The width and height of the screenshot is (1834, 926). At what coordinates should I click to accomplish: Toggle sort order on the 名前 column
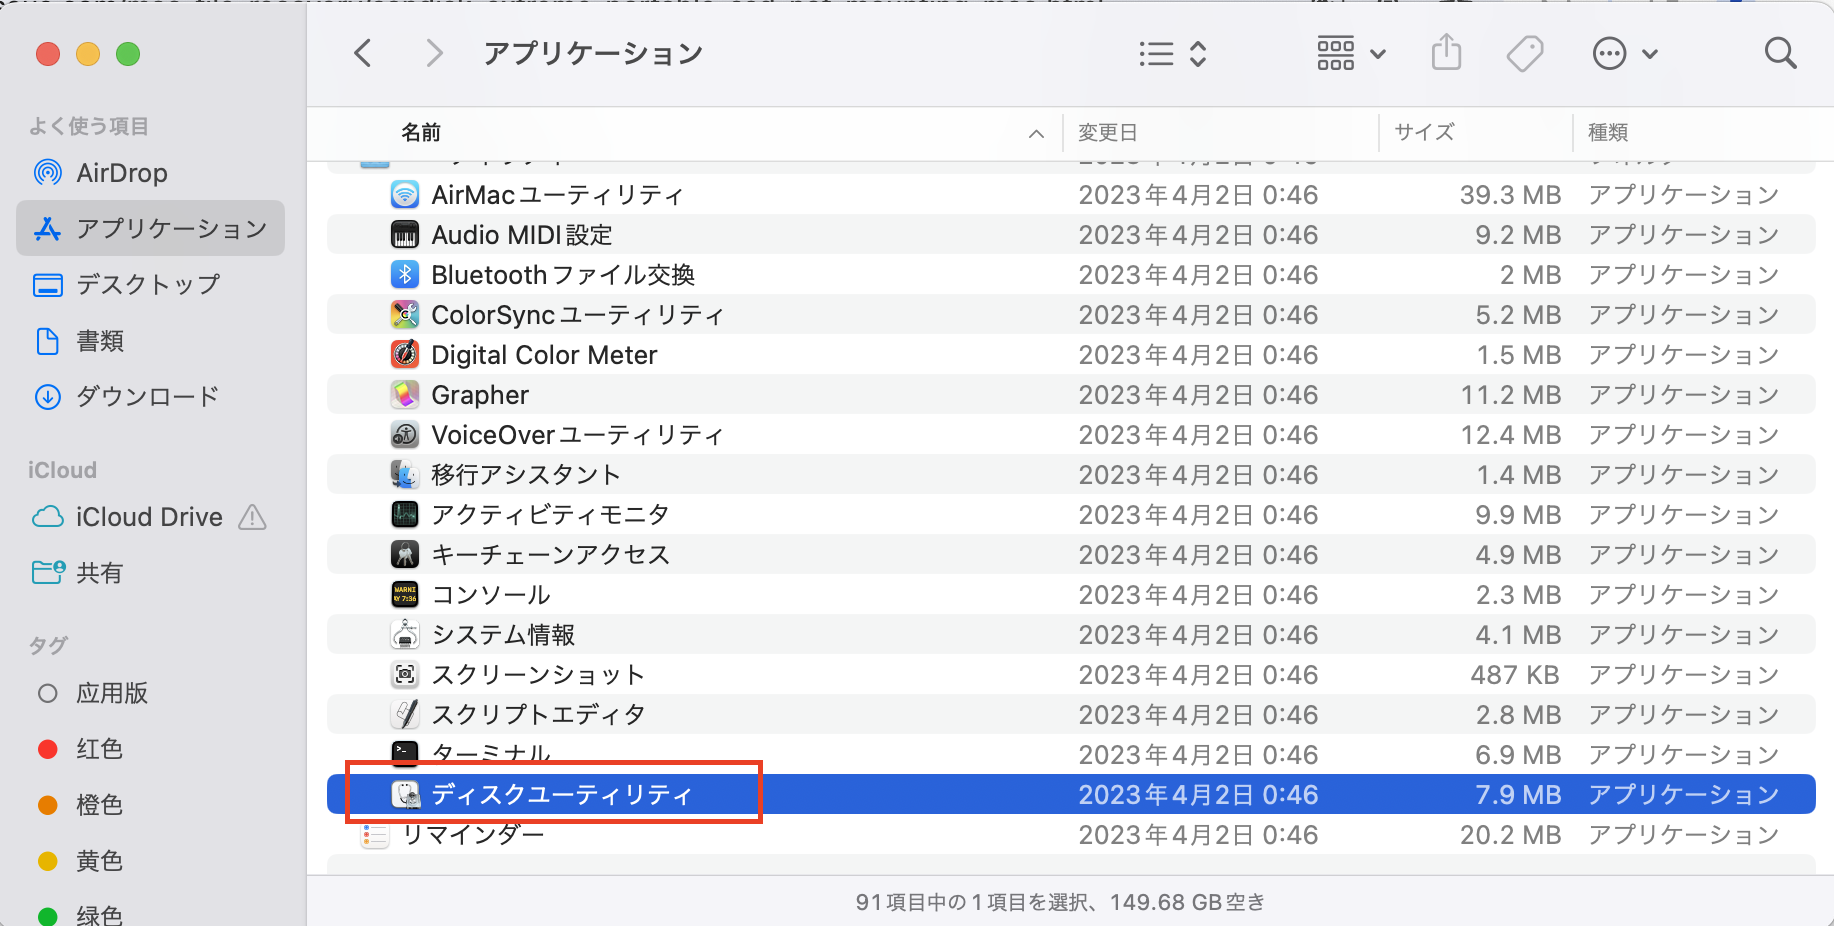(x=420, y=132)
